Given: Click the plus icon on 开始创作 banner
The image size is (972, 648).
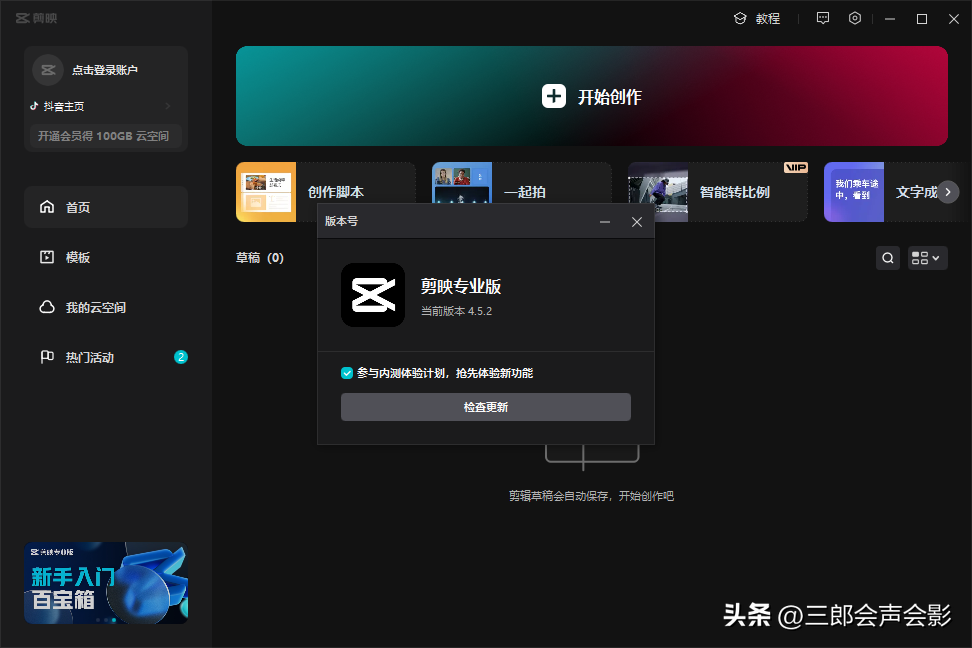Looking at the screenshot, I should [x=554, y=96].
